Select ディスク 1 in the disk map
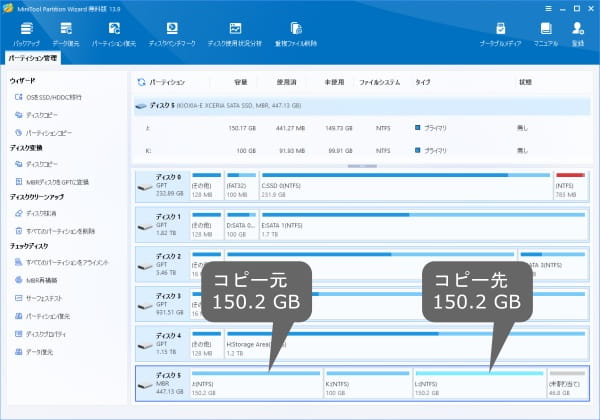The width and height of the screenshot is (600, 420). click(x=162, y=226)
